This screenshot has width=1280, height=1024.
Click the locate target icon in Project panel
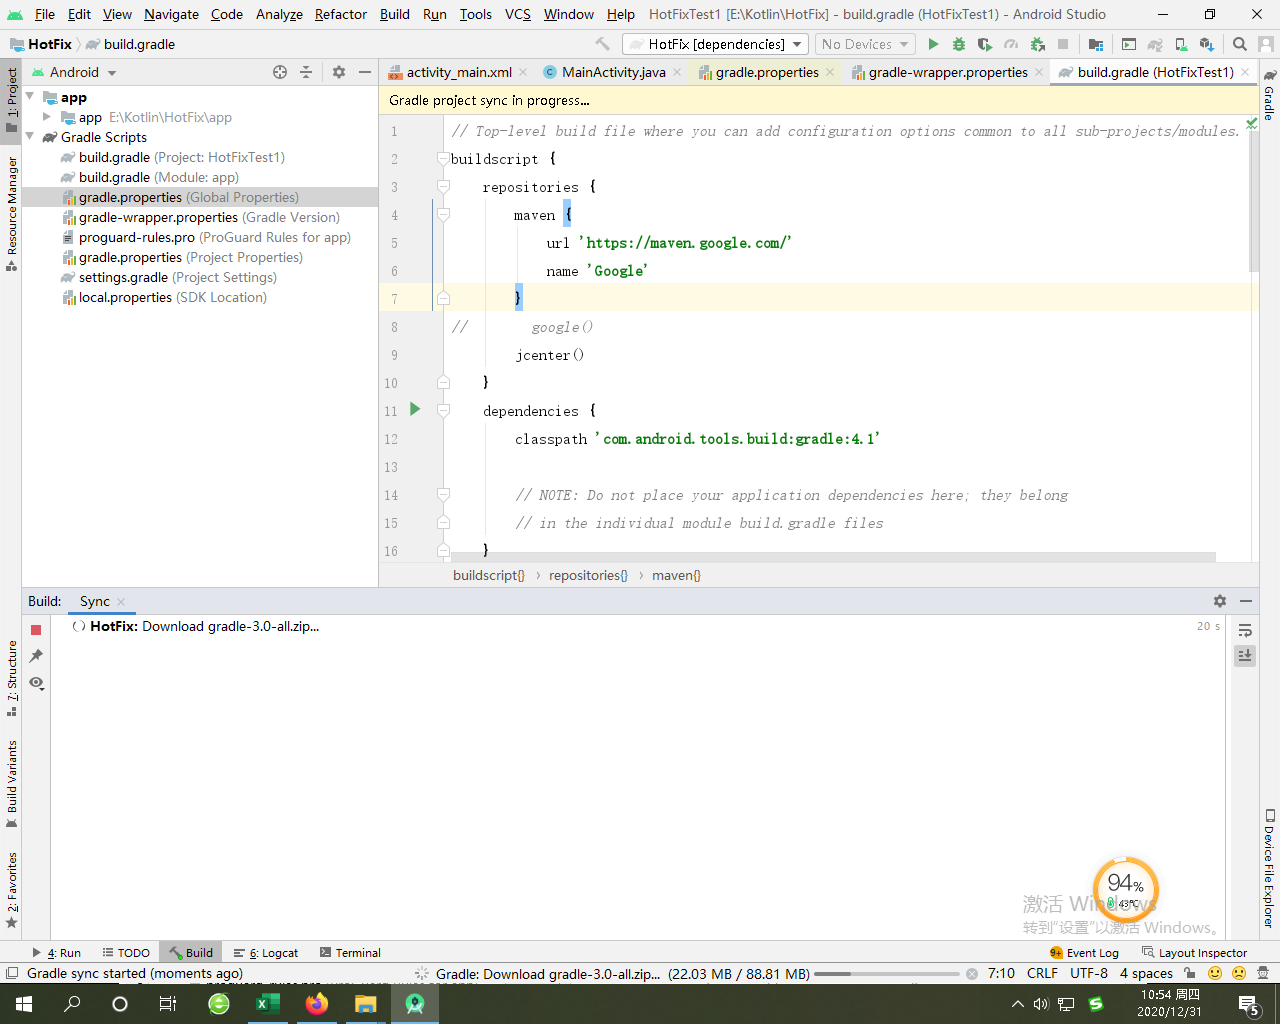point(280,72)
